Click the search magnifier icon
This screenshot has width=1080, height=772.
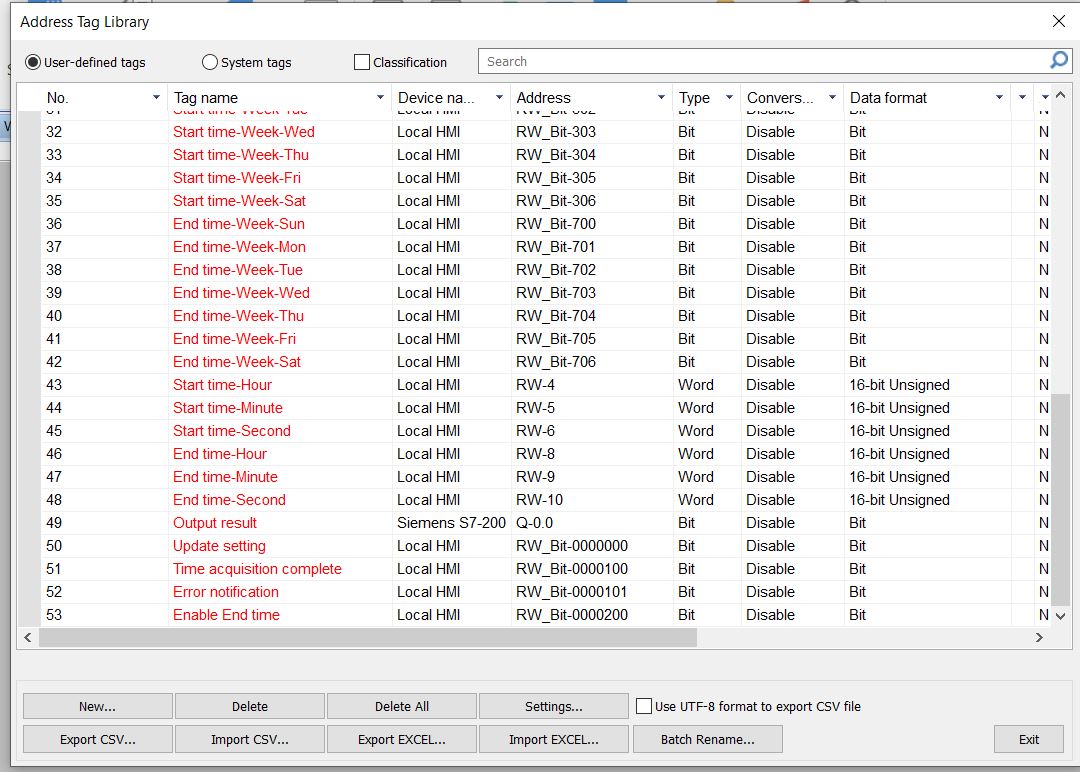point(1058,61)
